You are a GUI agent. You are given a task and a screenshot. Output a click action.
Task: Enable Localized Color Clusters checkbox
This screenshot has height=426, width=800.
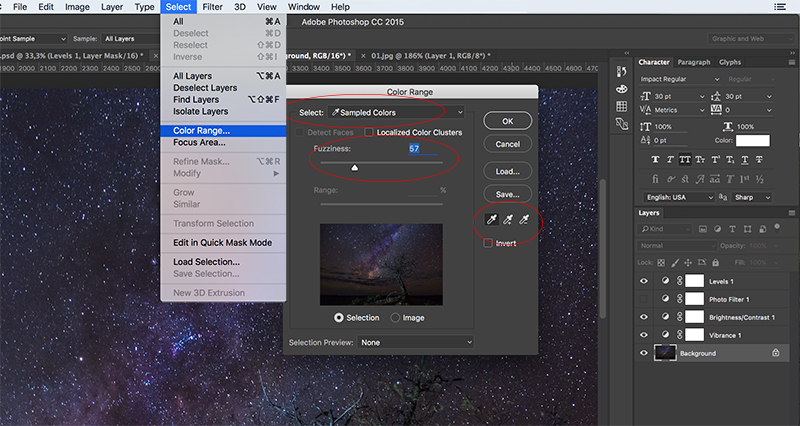coord(369,132)
